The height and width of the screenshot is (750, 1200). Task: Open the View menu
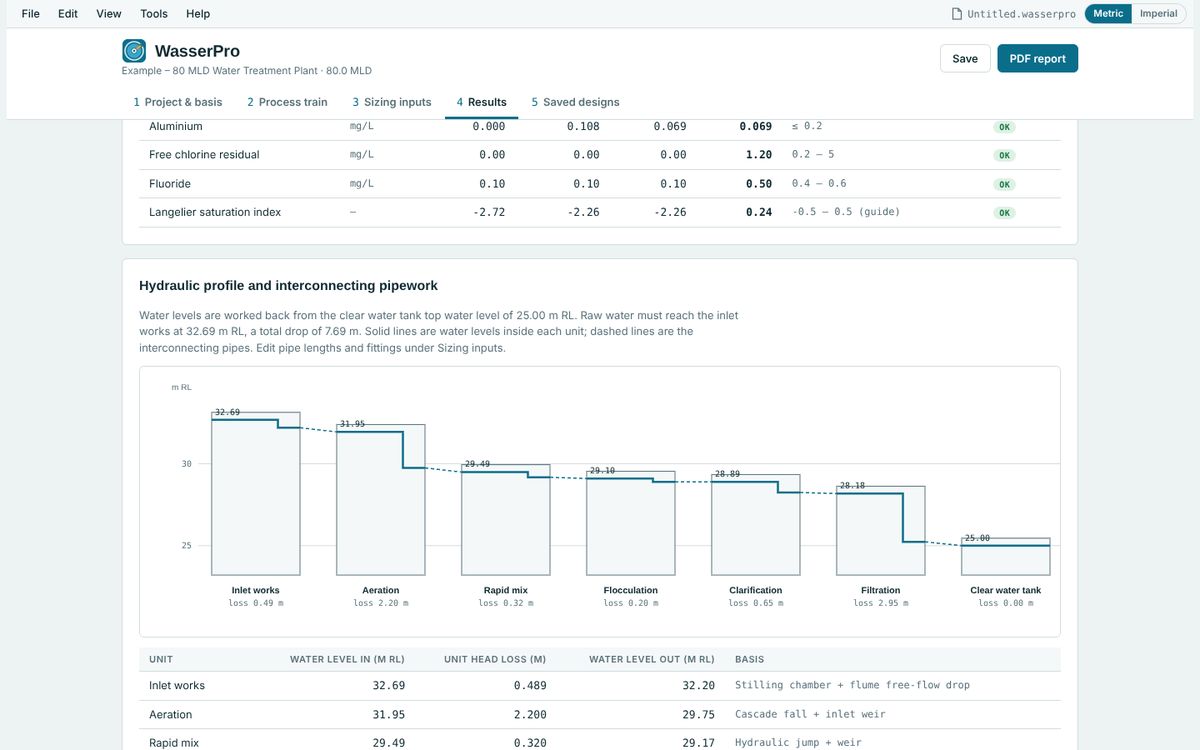pos(109,14)
